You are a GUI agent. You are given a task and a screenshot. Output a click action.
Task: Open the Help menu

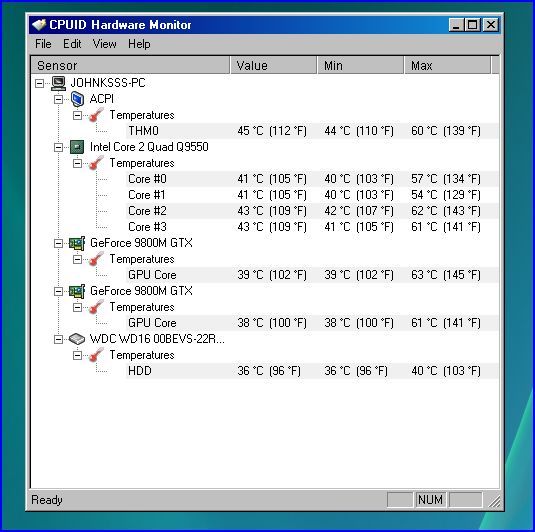(139, 44)
